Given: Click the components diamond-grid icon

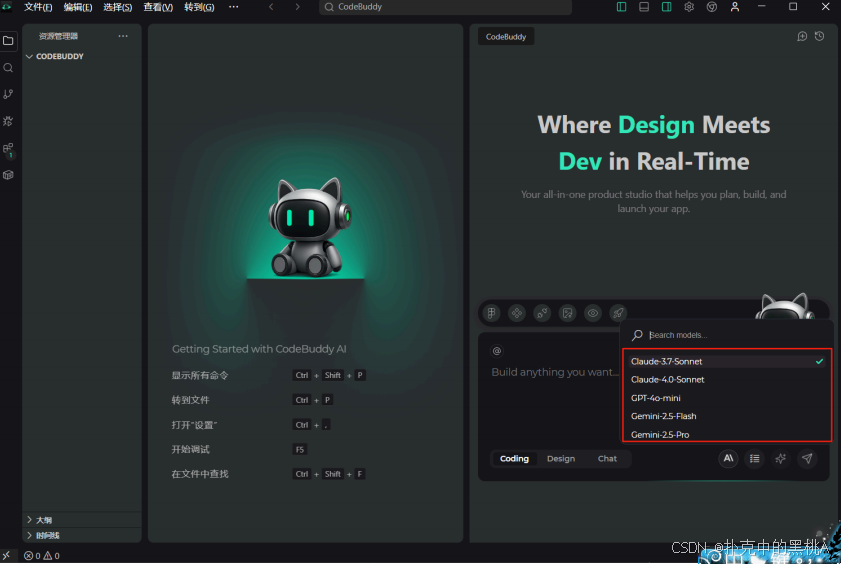Looking at the screenshot, I should [517, 313].
